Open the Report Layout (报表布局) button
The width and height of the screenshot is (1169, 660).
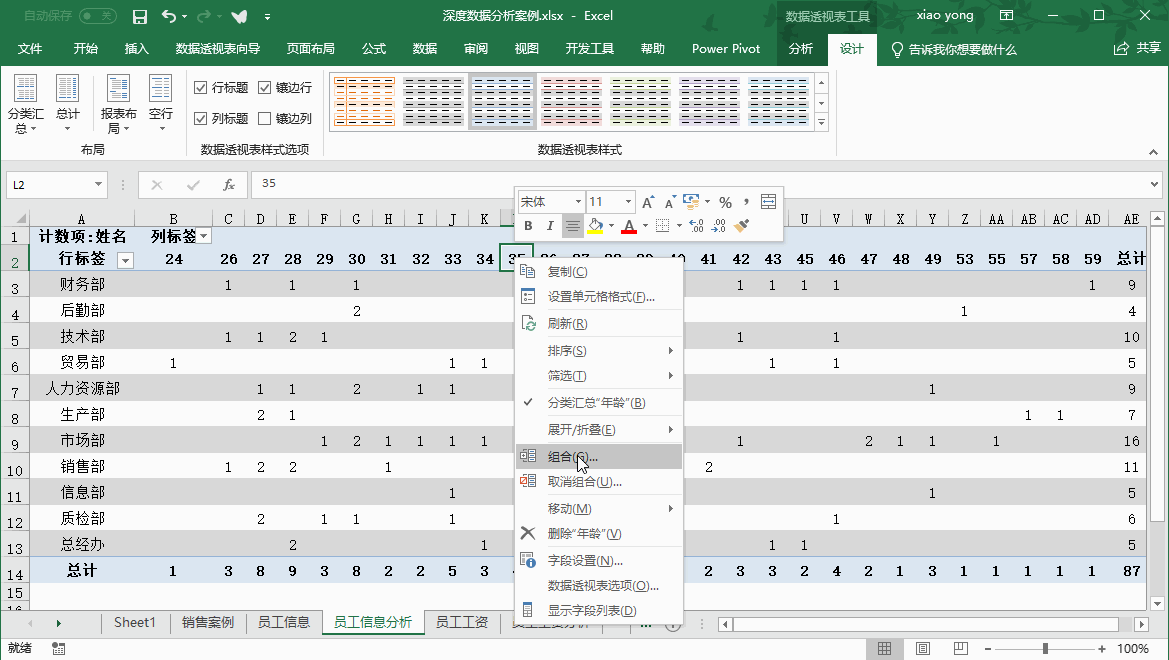[119, 104]
